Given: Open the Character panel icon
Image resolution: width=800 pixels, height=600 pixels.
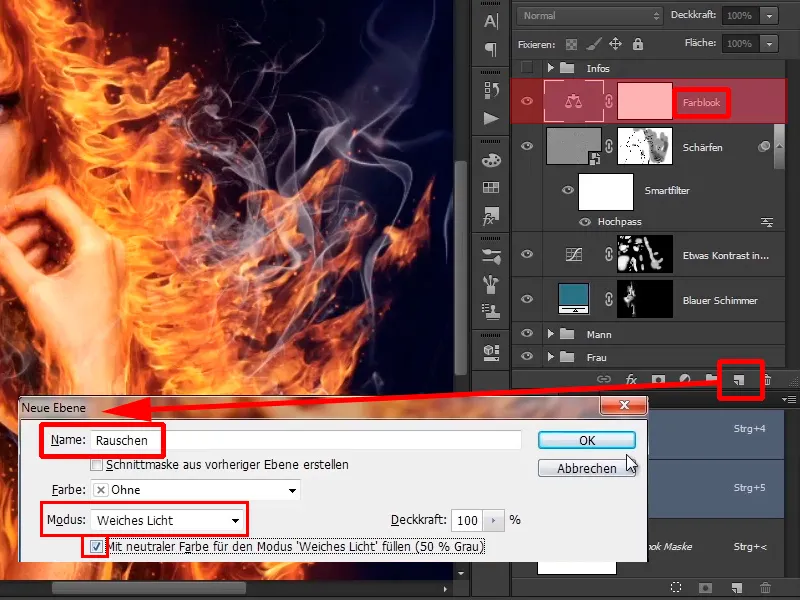Looking at the screenshot, I should [x=491, y=21].
